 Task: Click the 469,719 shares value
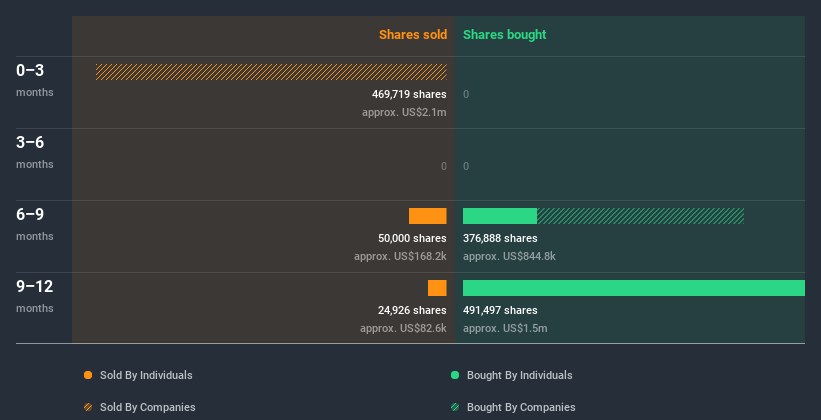[x=409, y=94]
